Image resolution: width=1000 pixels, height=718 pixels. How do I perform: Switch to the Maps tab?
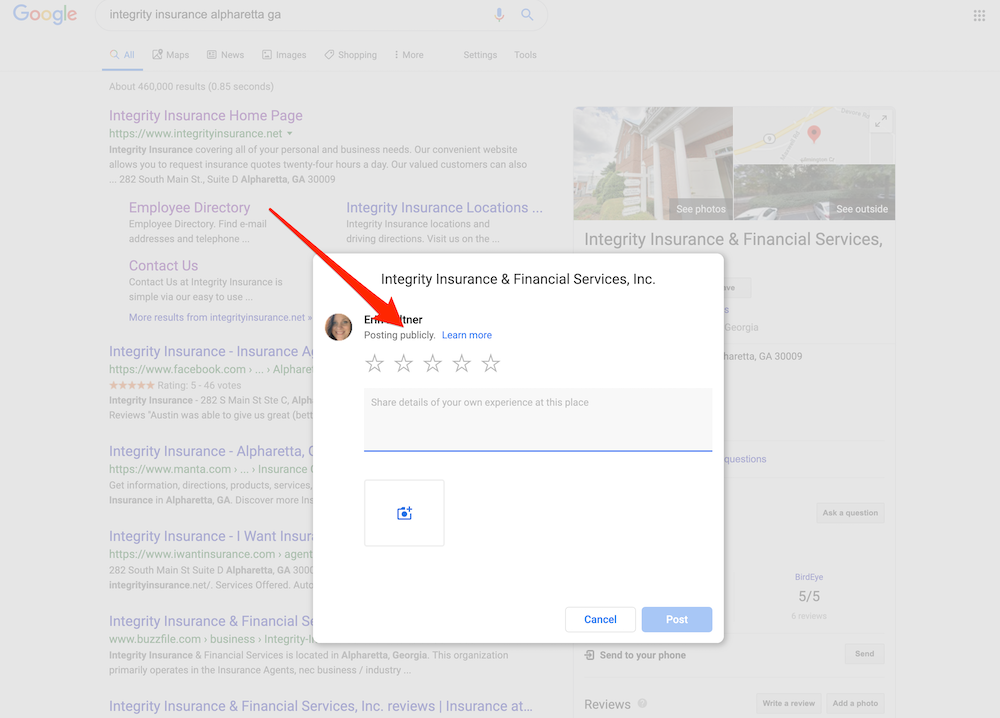(x=170, y=55)
